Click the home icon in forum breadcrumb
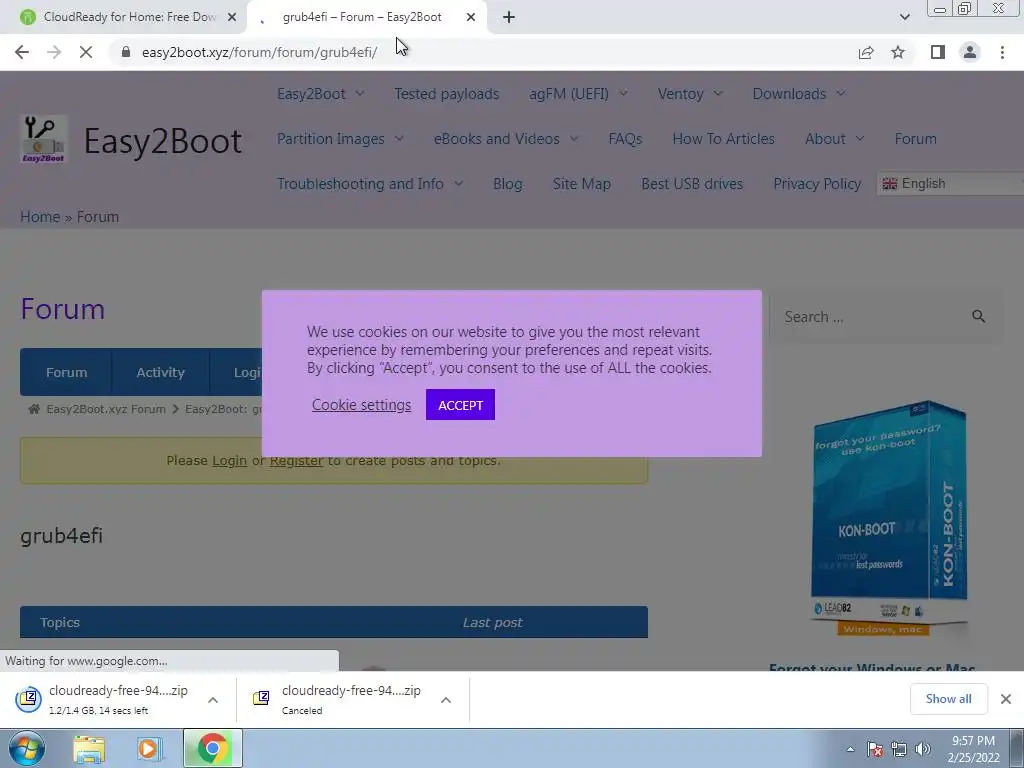 34,409
